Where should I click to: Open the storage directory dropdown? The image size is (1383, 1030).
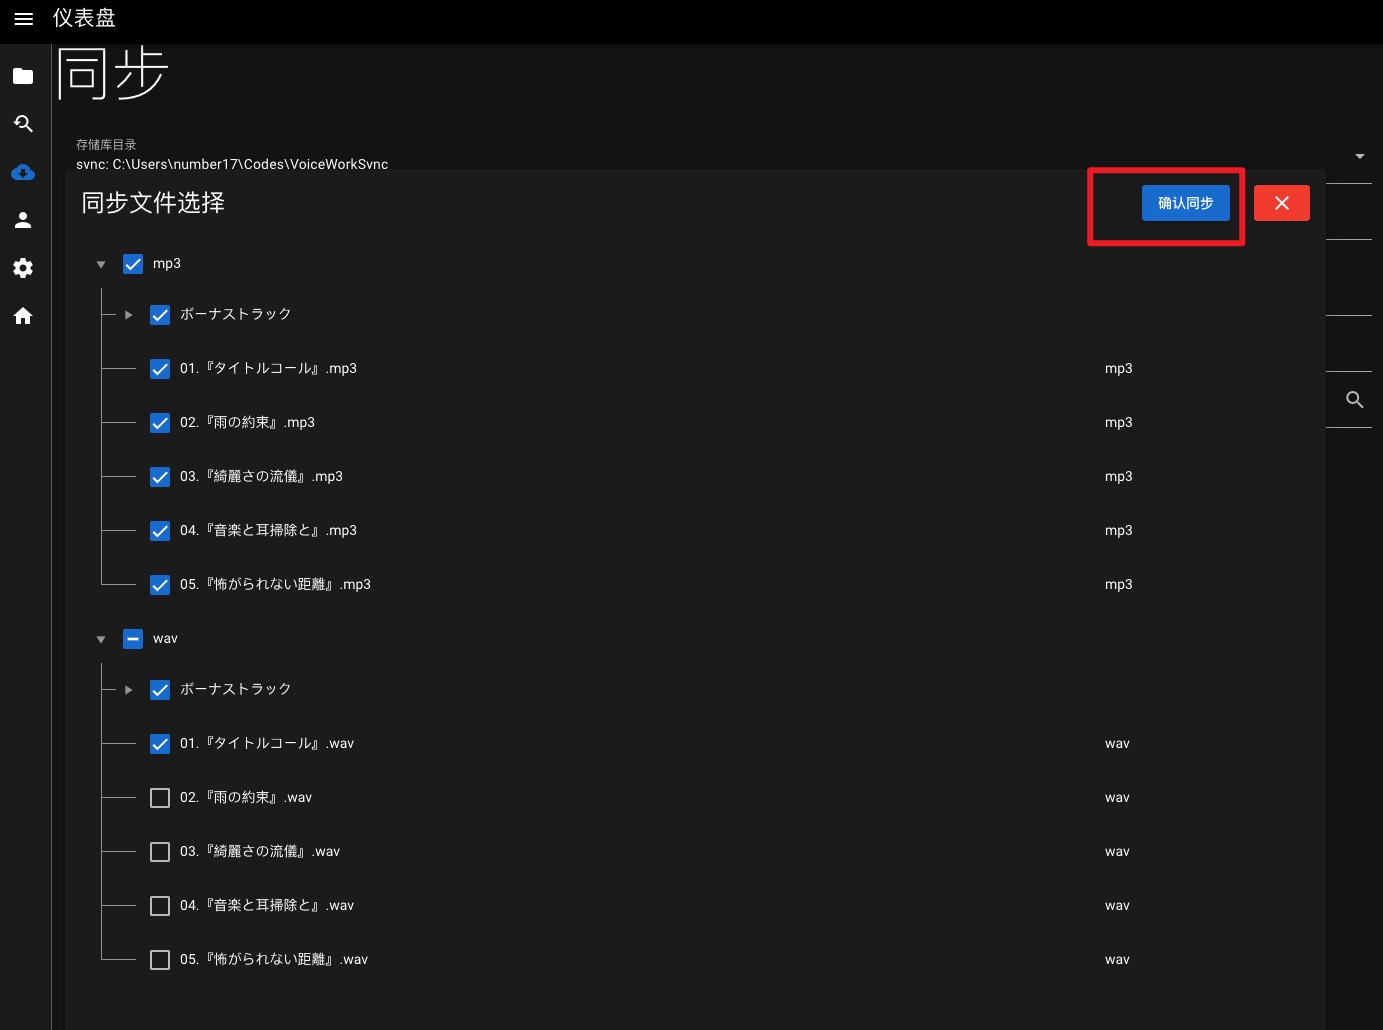1359,156
